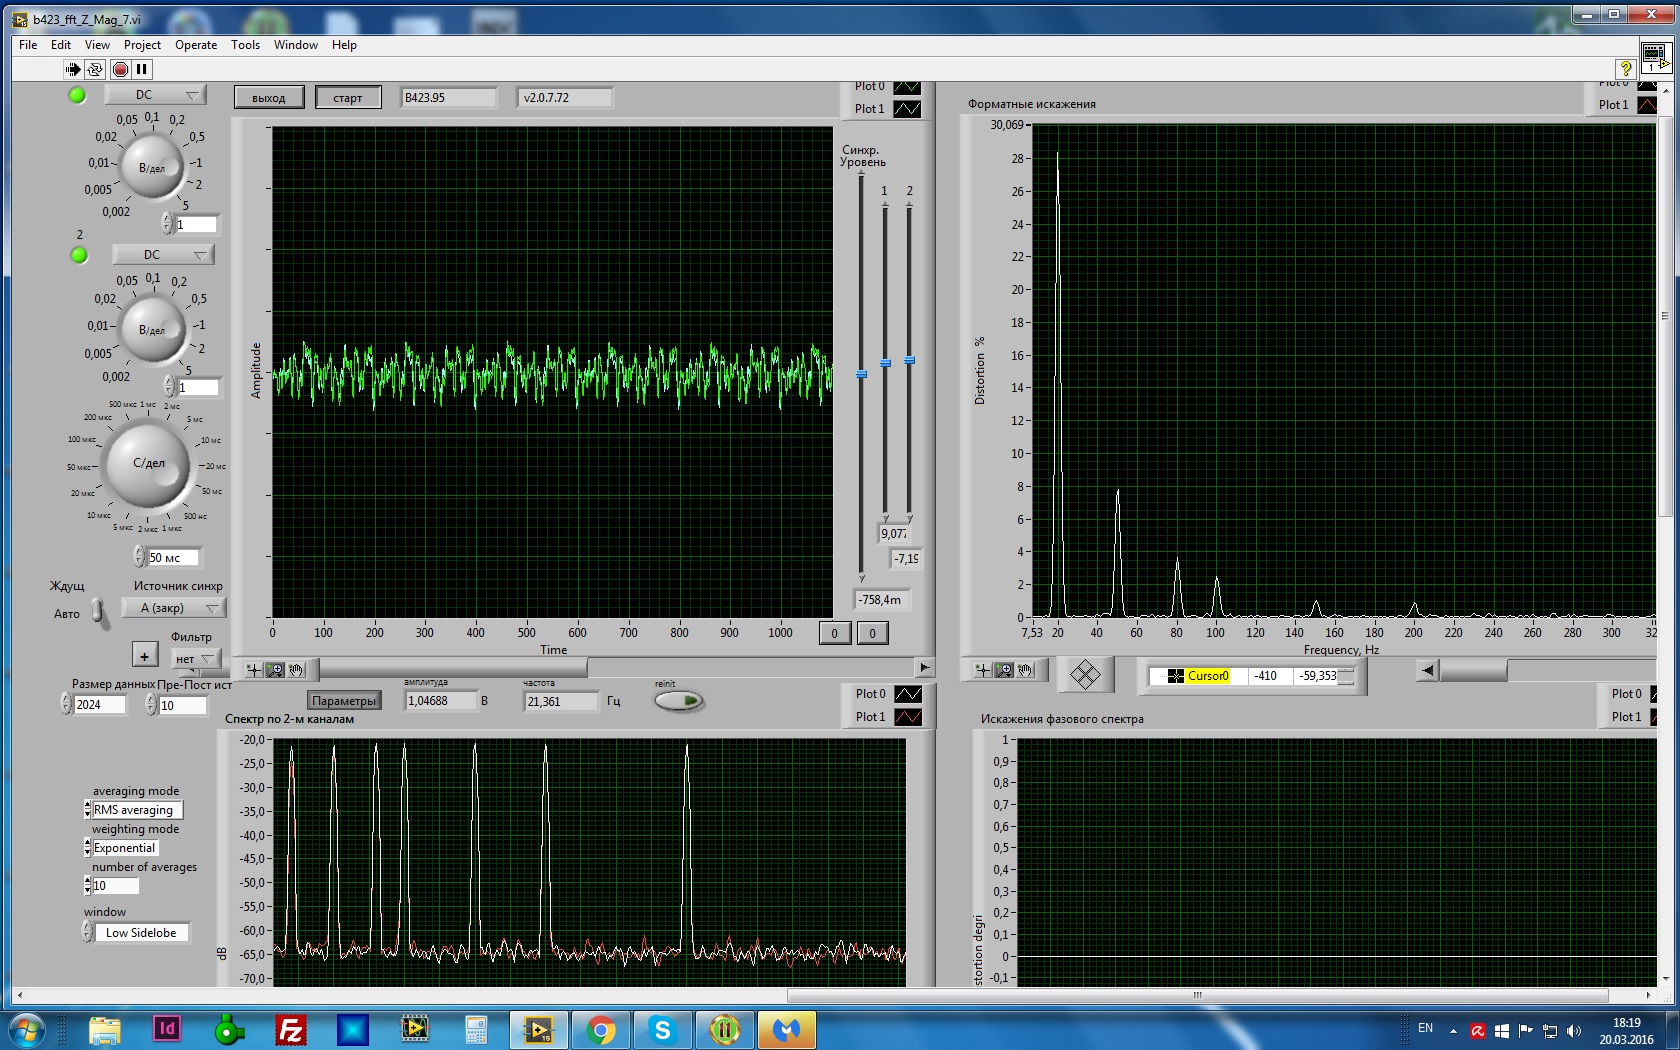Open Windows Explorer from the taskbar
Image resolution: width=1680 pixels, height=1050 pixels.
tap(104, 1029)
